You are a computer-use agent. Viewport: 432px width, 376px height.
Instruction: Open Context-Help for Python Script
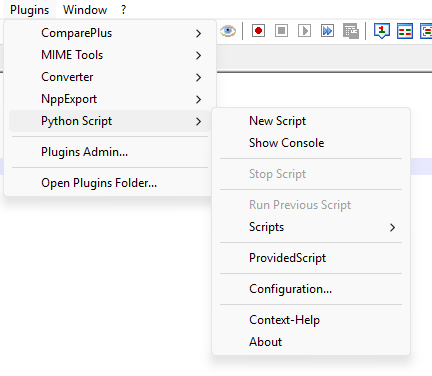click(311, 320)
